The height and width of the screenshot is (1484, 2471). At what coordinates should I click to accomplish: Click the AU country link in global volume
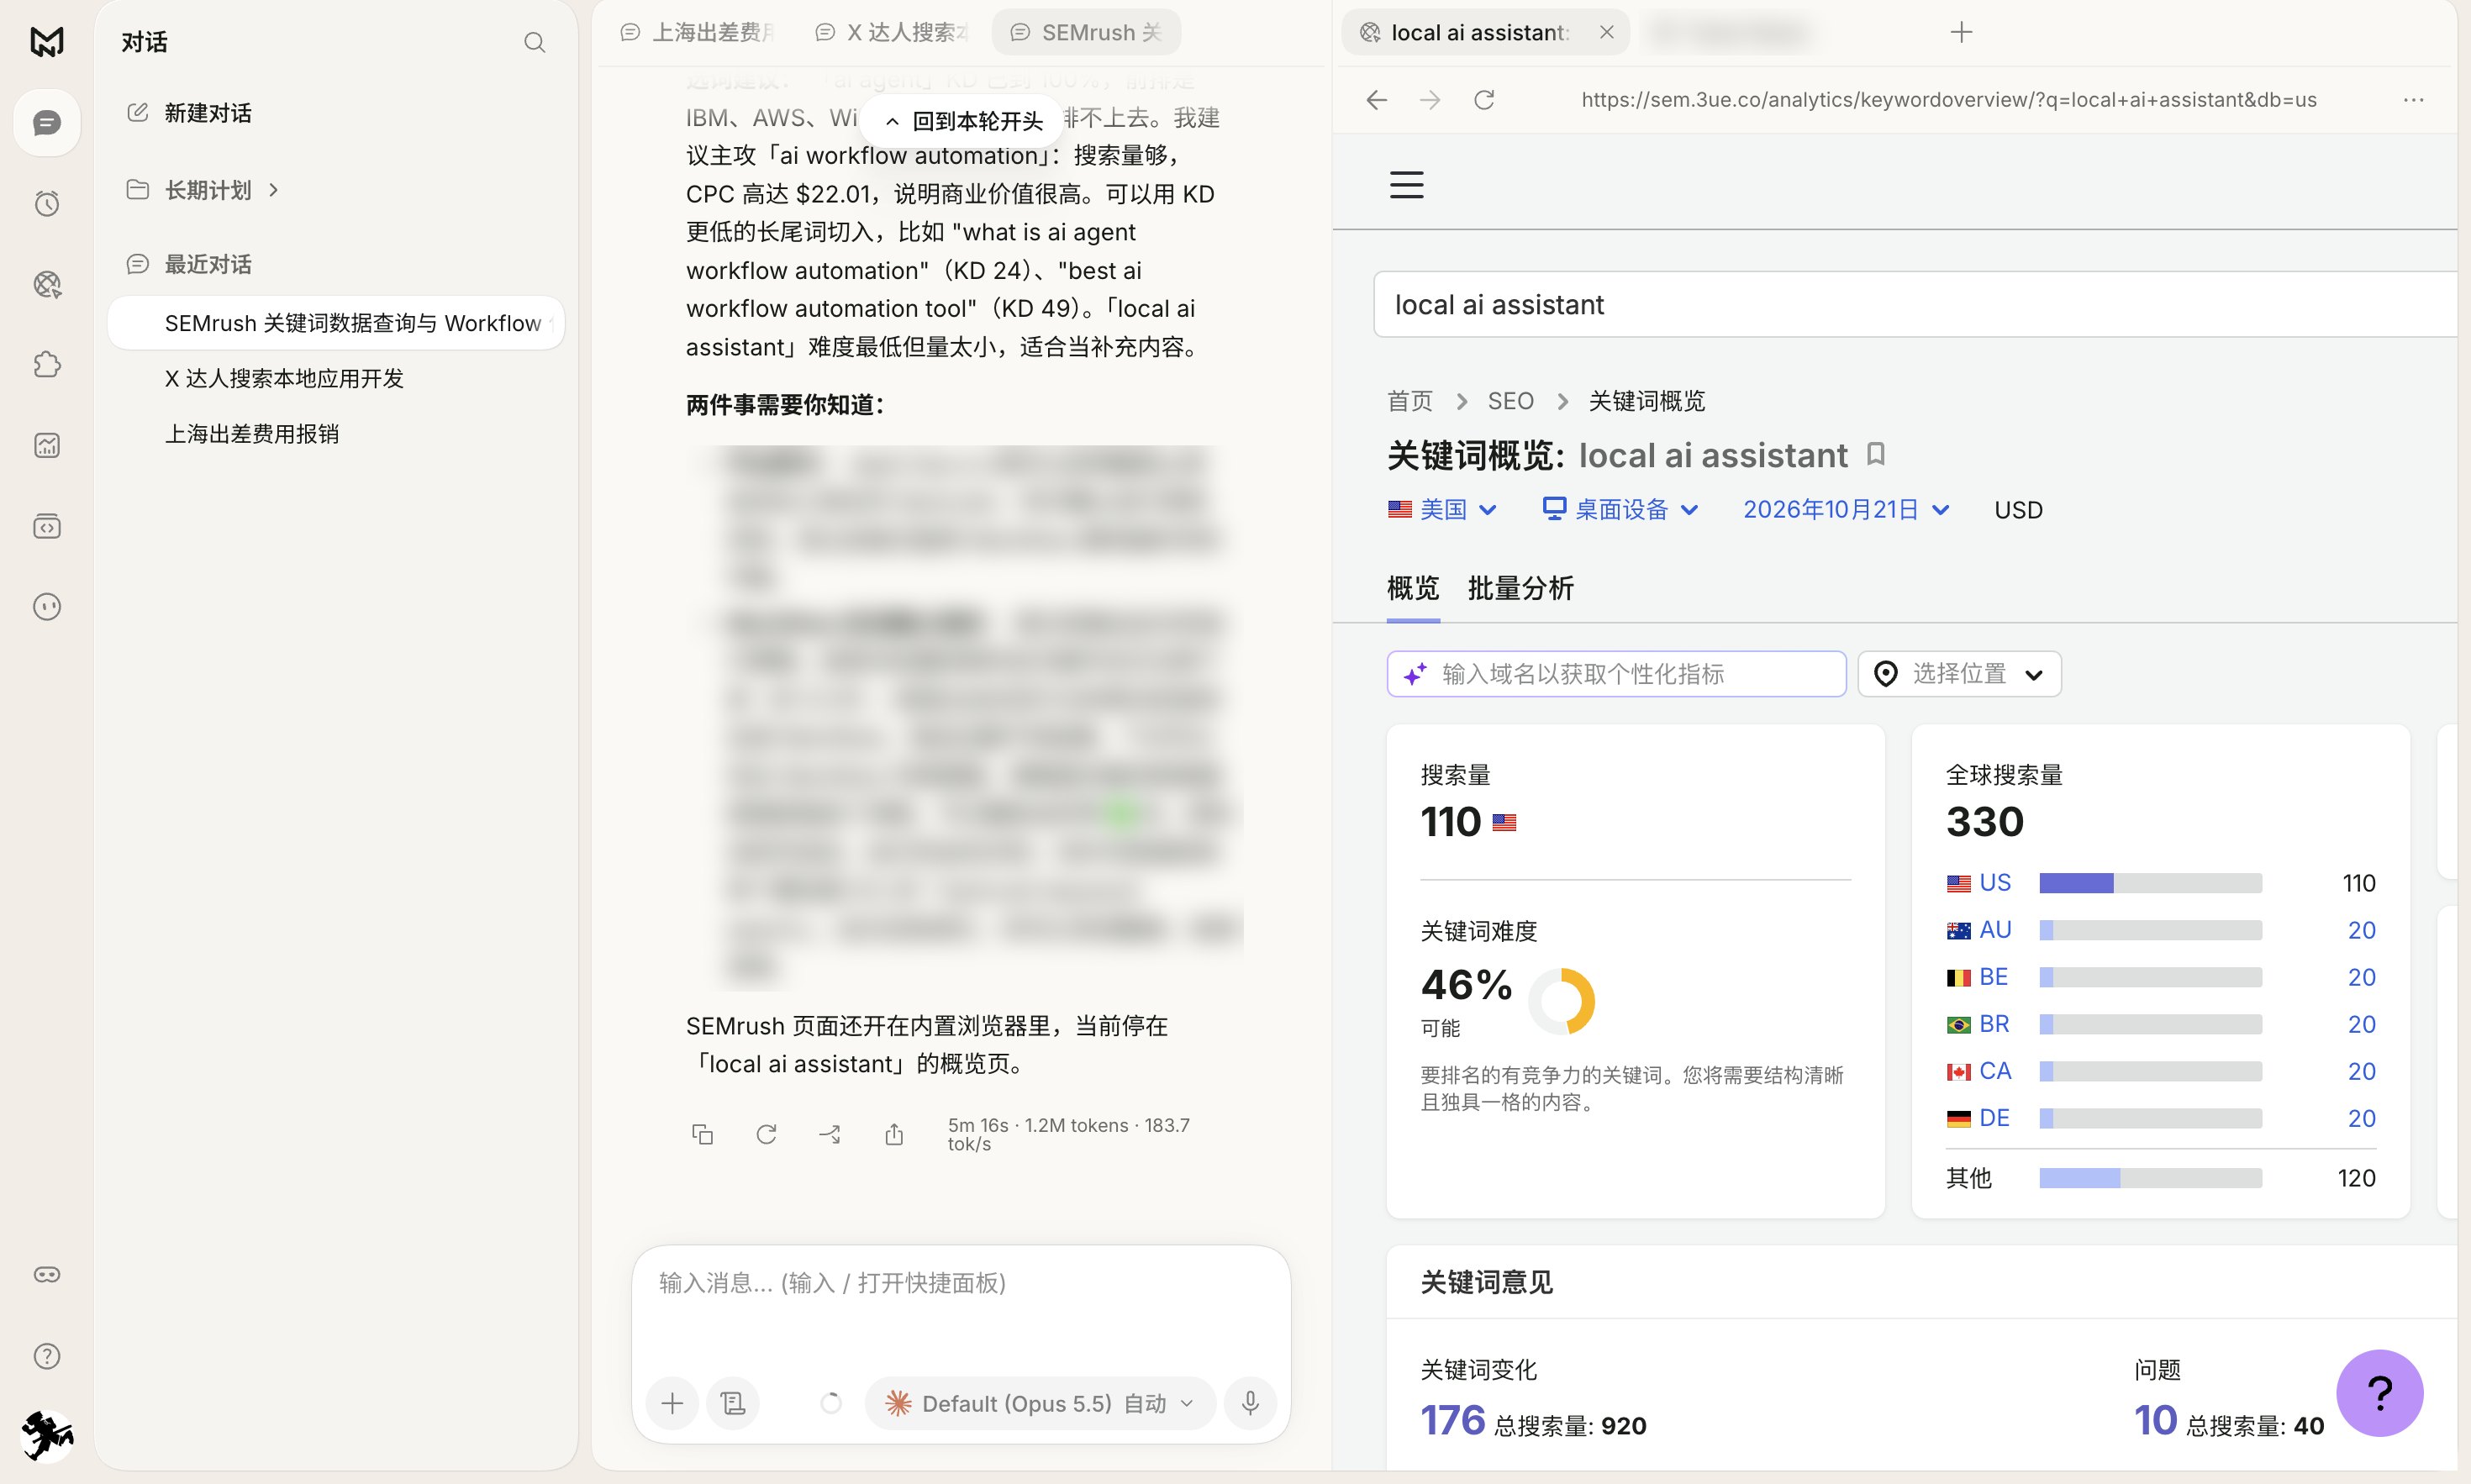click(1994, 930)
